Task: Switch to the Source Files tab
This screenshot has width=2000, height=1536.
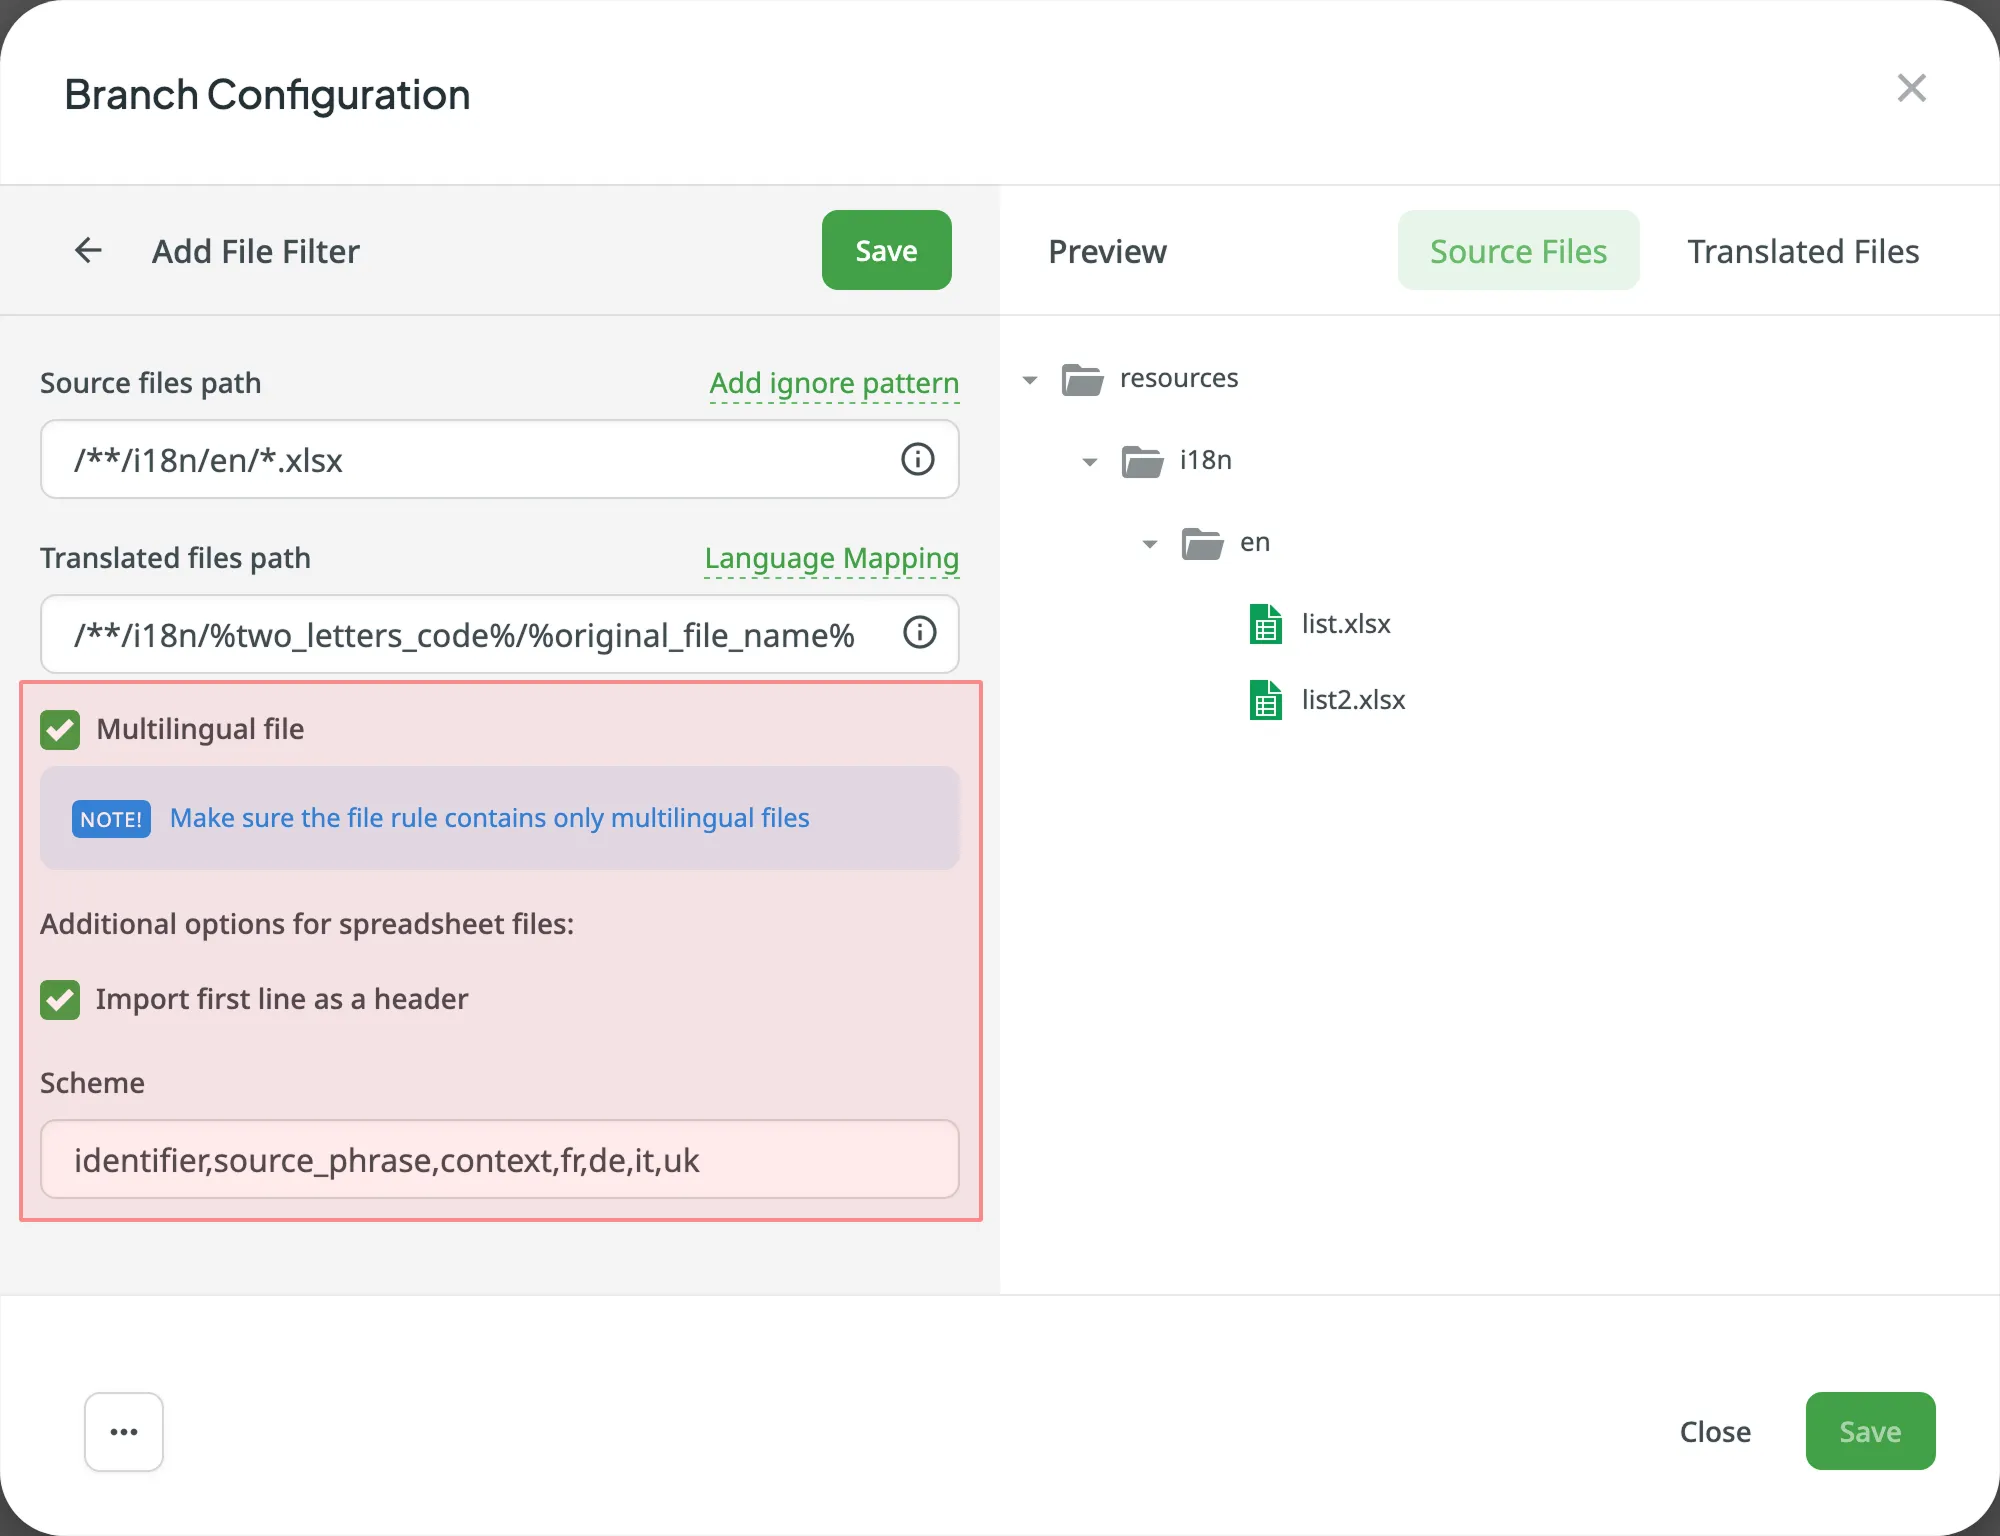Action: pos(1517,250)
